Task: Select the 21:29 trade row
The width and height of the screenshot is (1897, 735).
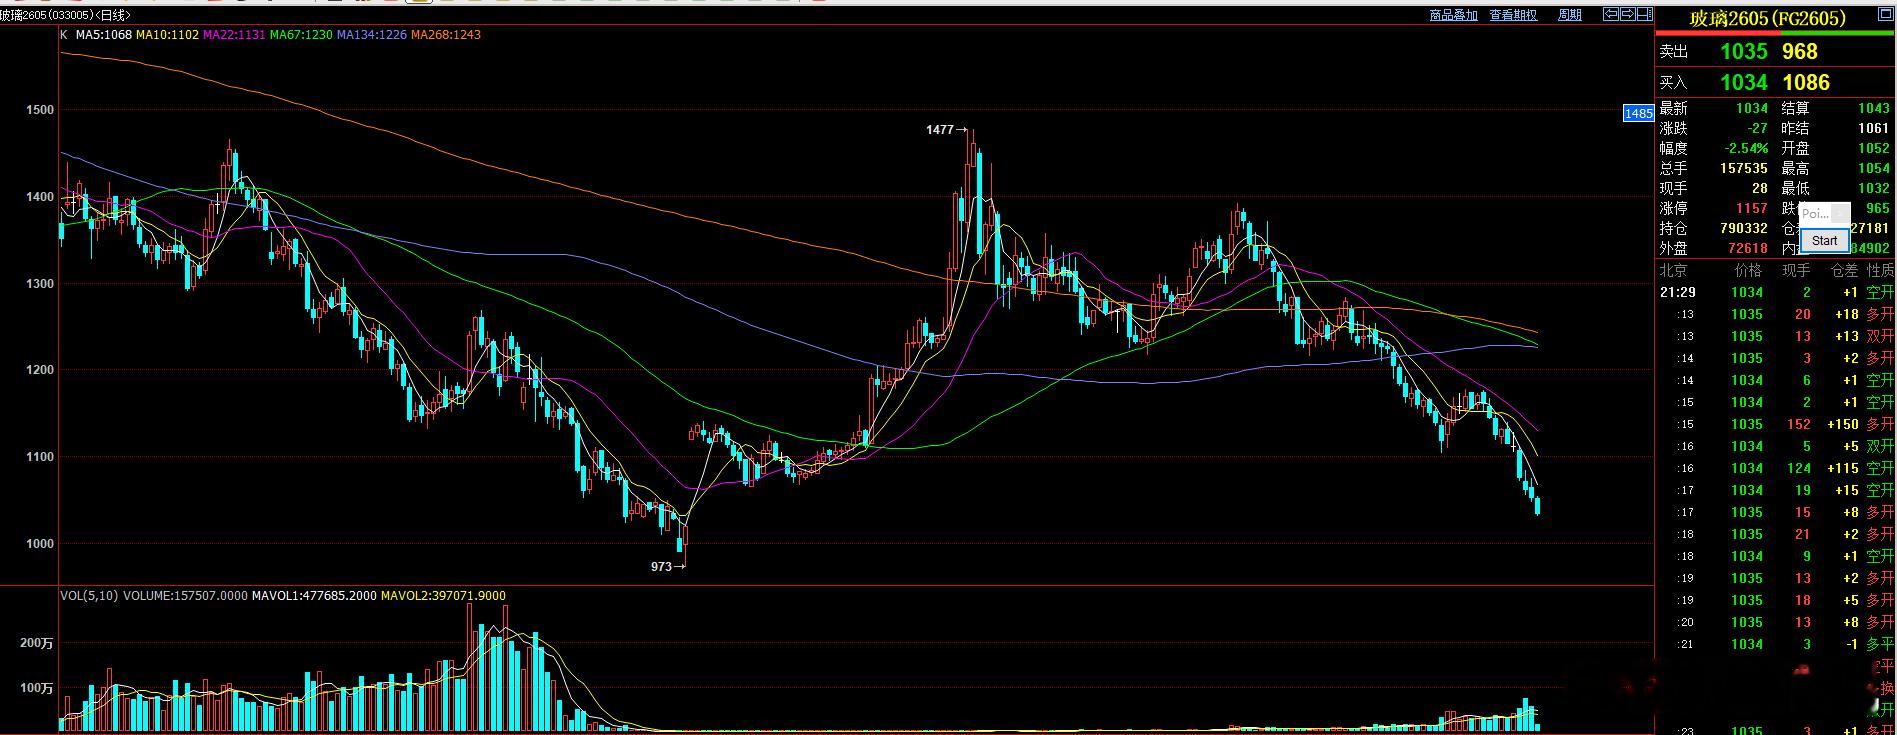Action: click(1777, 293)
